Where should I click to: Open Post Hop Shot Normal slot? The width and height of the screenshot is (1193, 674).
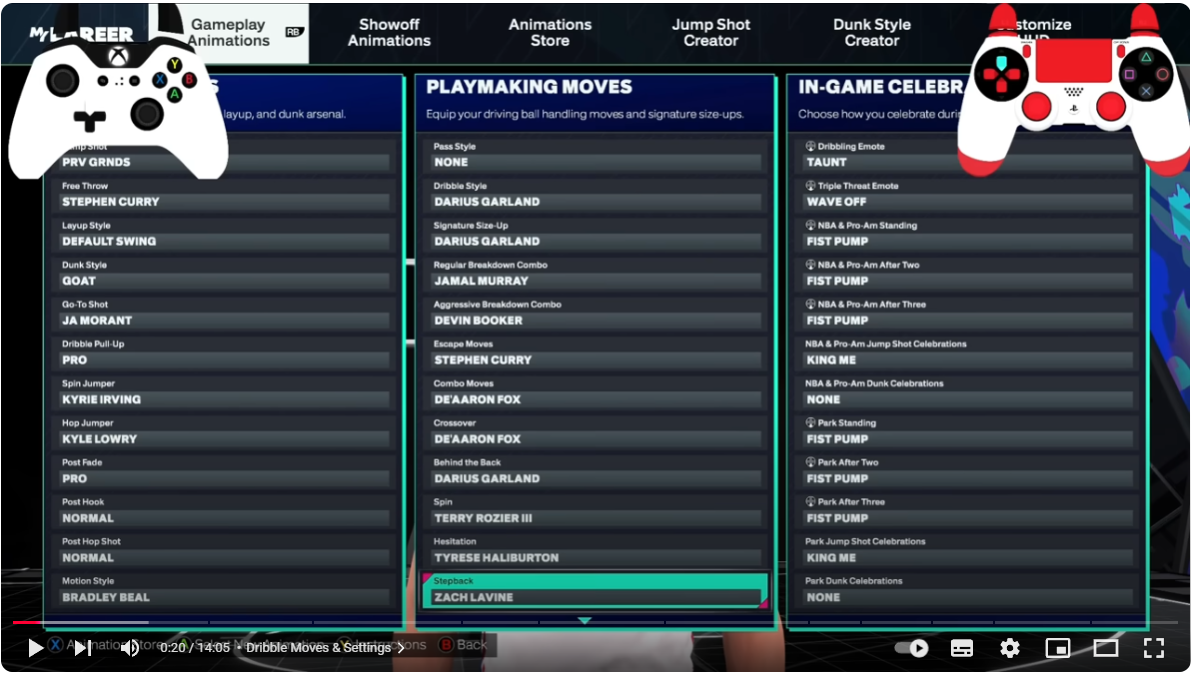(x=223, y=551)
